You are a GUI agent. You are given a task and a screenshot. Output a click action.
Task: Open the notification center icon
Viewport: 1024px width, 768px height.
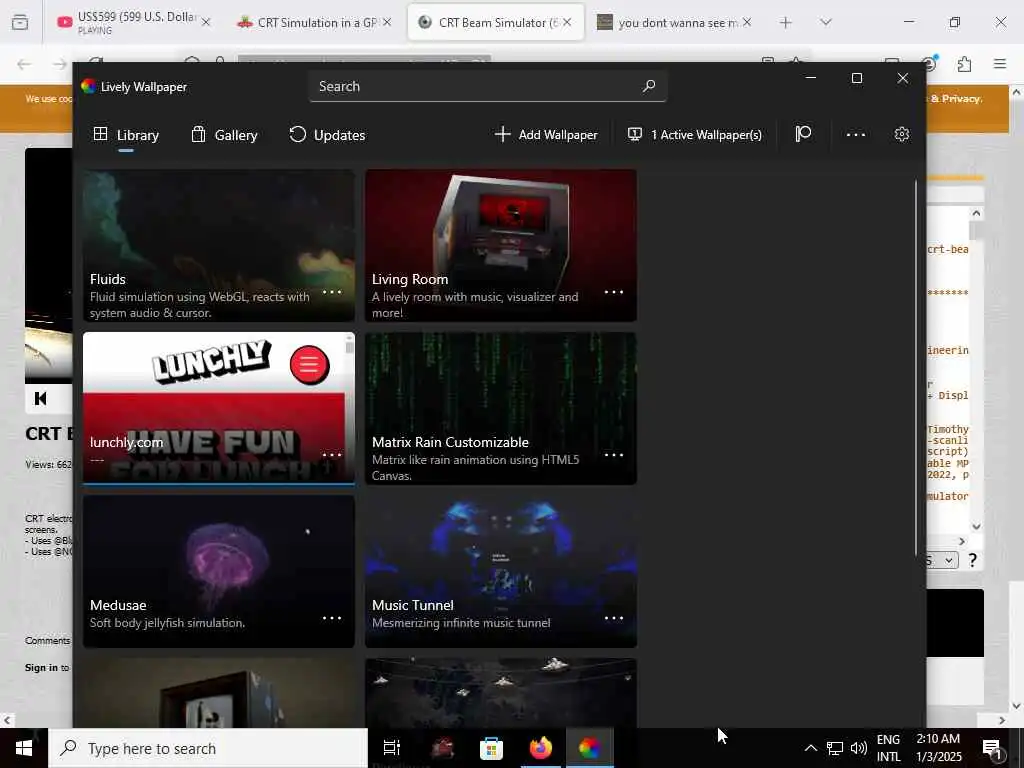992,748
